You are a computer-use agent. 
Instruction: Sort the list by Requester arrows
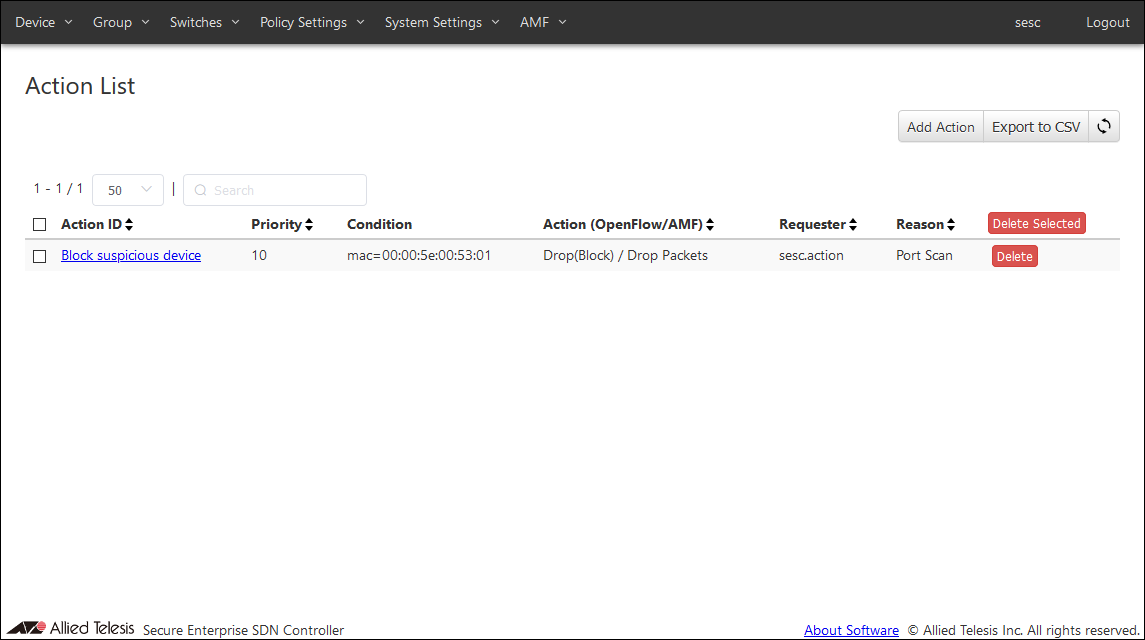tap(853, 225)
